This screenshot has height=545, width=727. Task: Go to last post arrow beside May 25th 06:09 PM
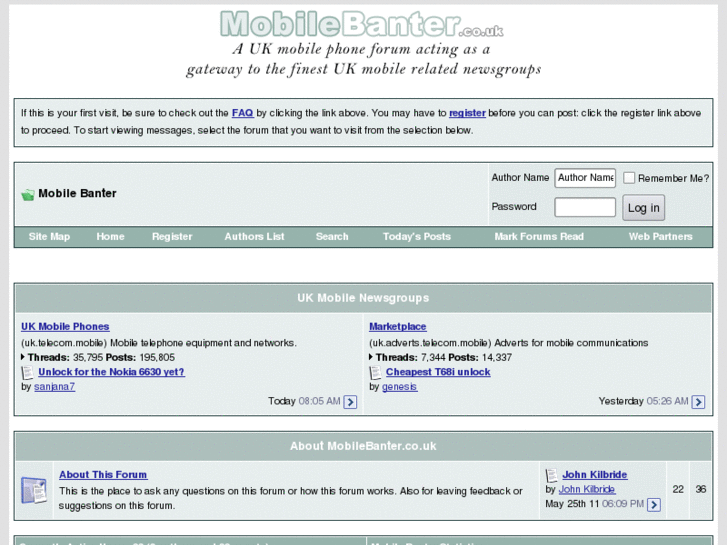pos(654,505)
